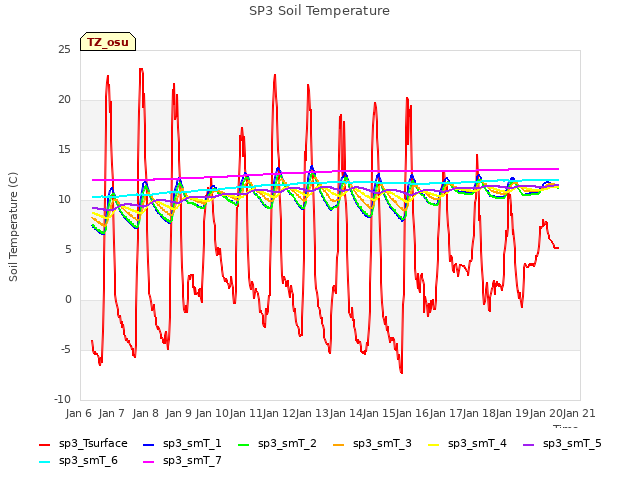Click the purple sp3_smT_5 legend swatch
Viewport: 640px width, 480px height.
tap(529, 444)
